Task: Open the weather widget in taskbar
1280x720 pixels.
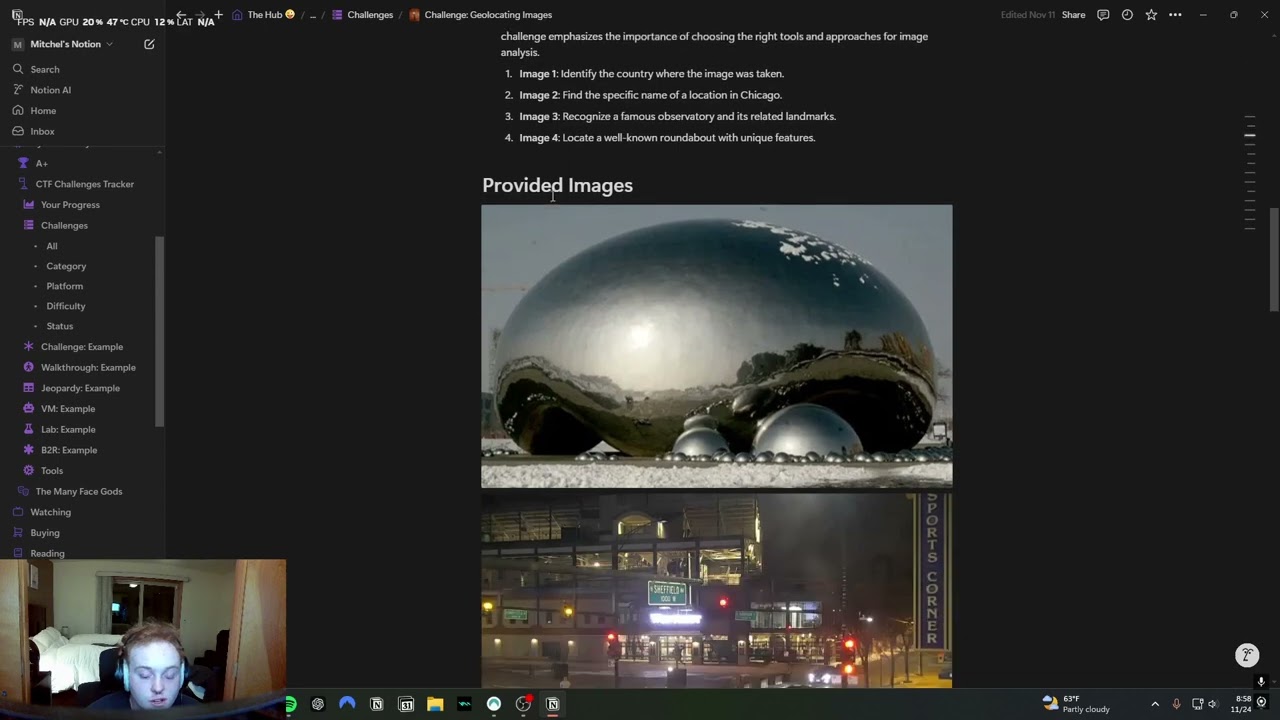Action: 1076,704
